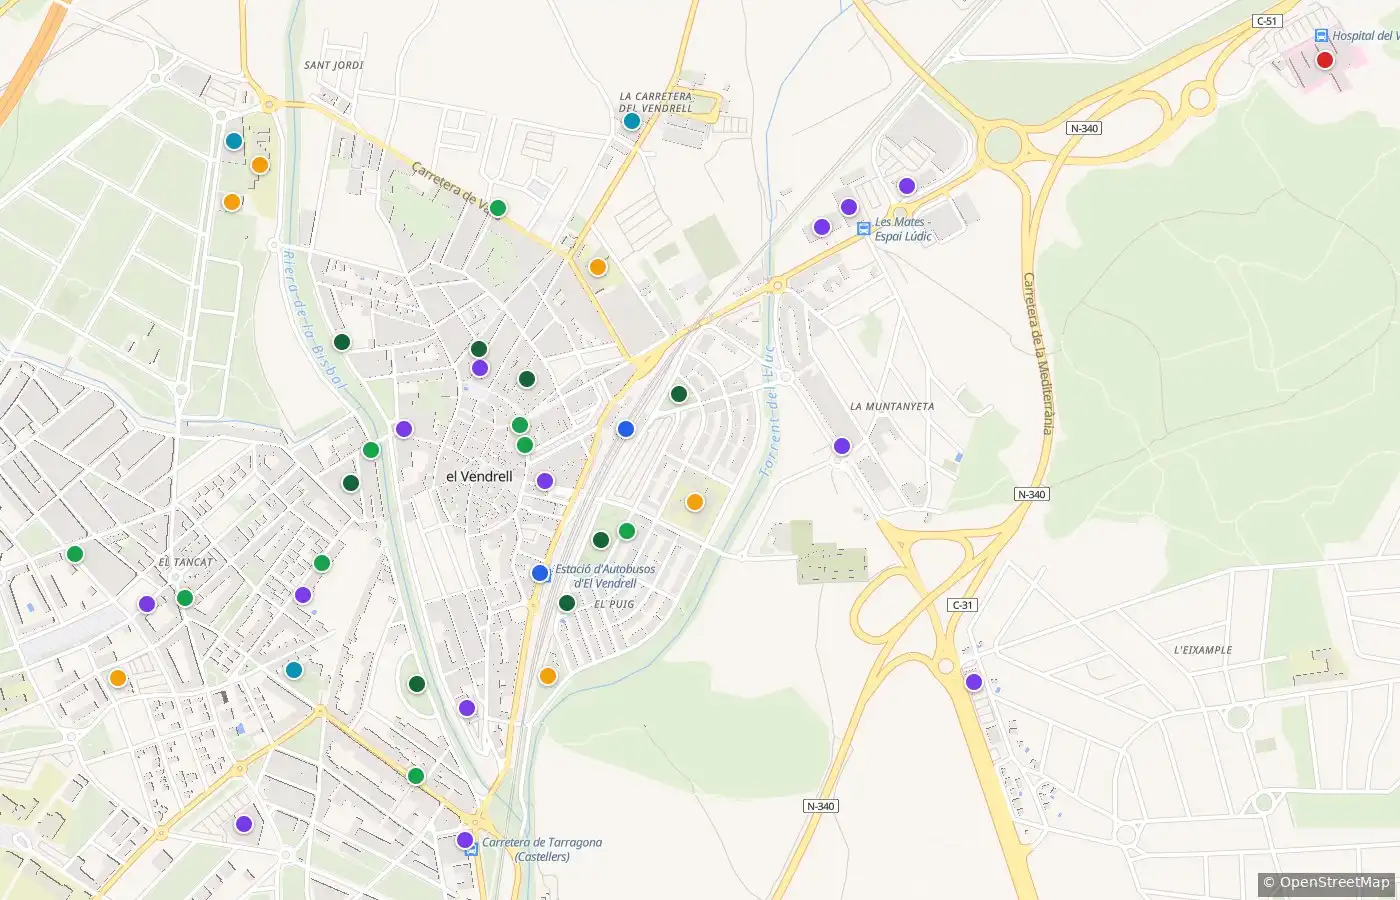Select the 'EL PUIG' label

614,604
